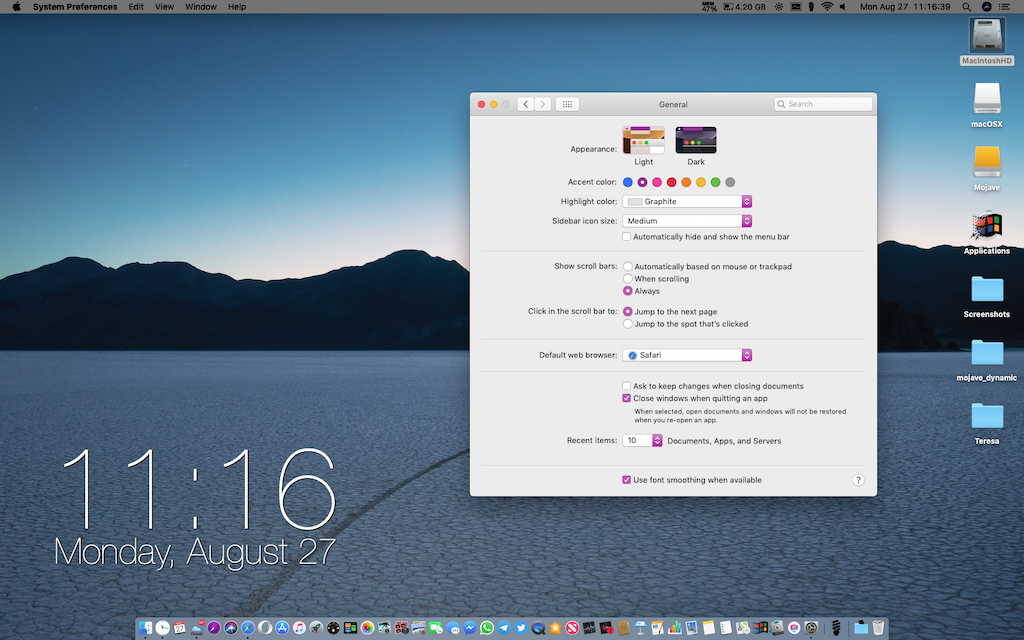Enable automatically hide and show menu bar
The image size is (1024, 640).
626,236
